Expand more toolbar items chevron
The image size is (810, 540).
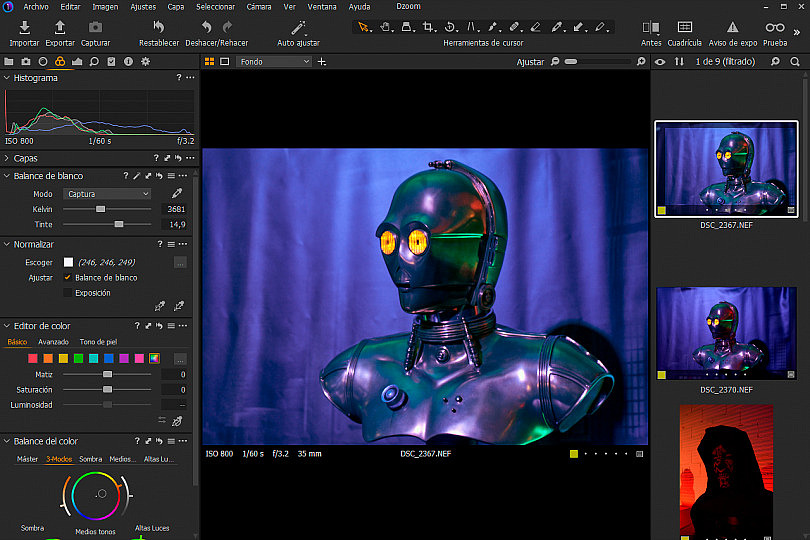797,32
